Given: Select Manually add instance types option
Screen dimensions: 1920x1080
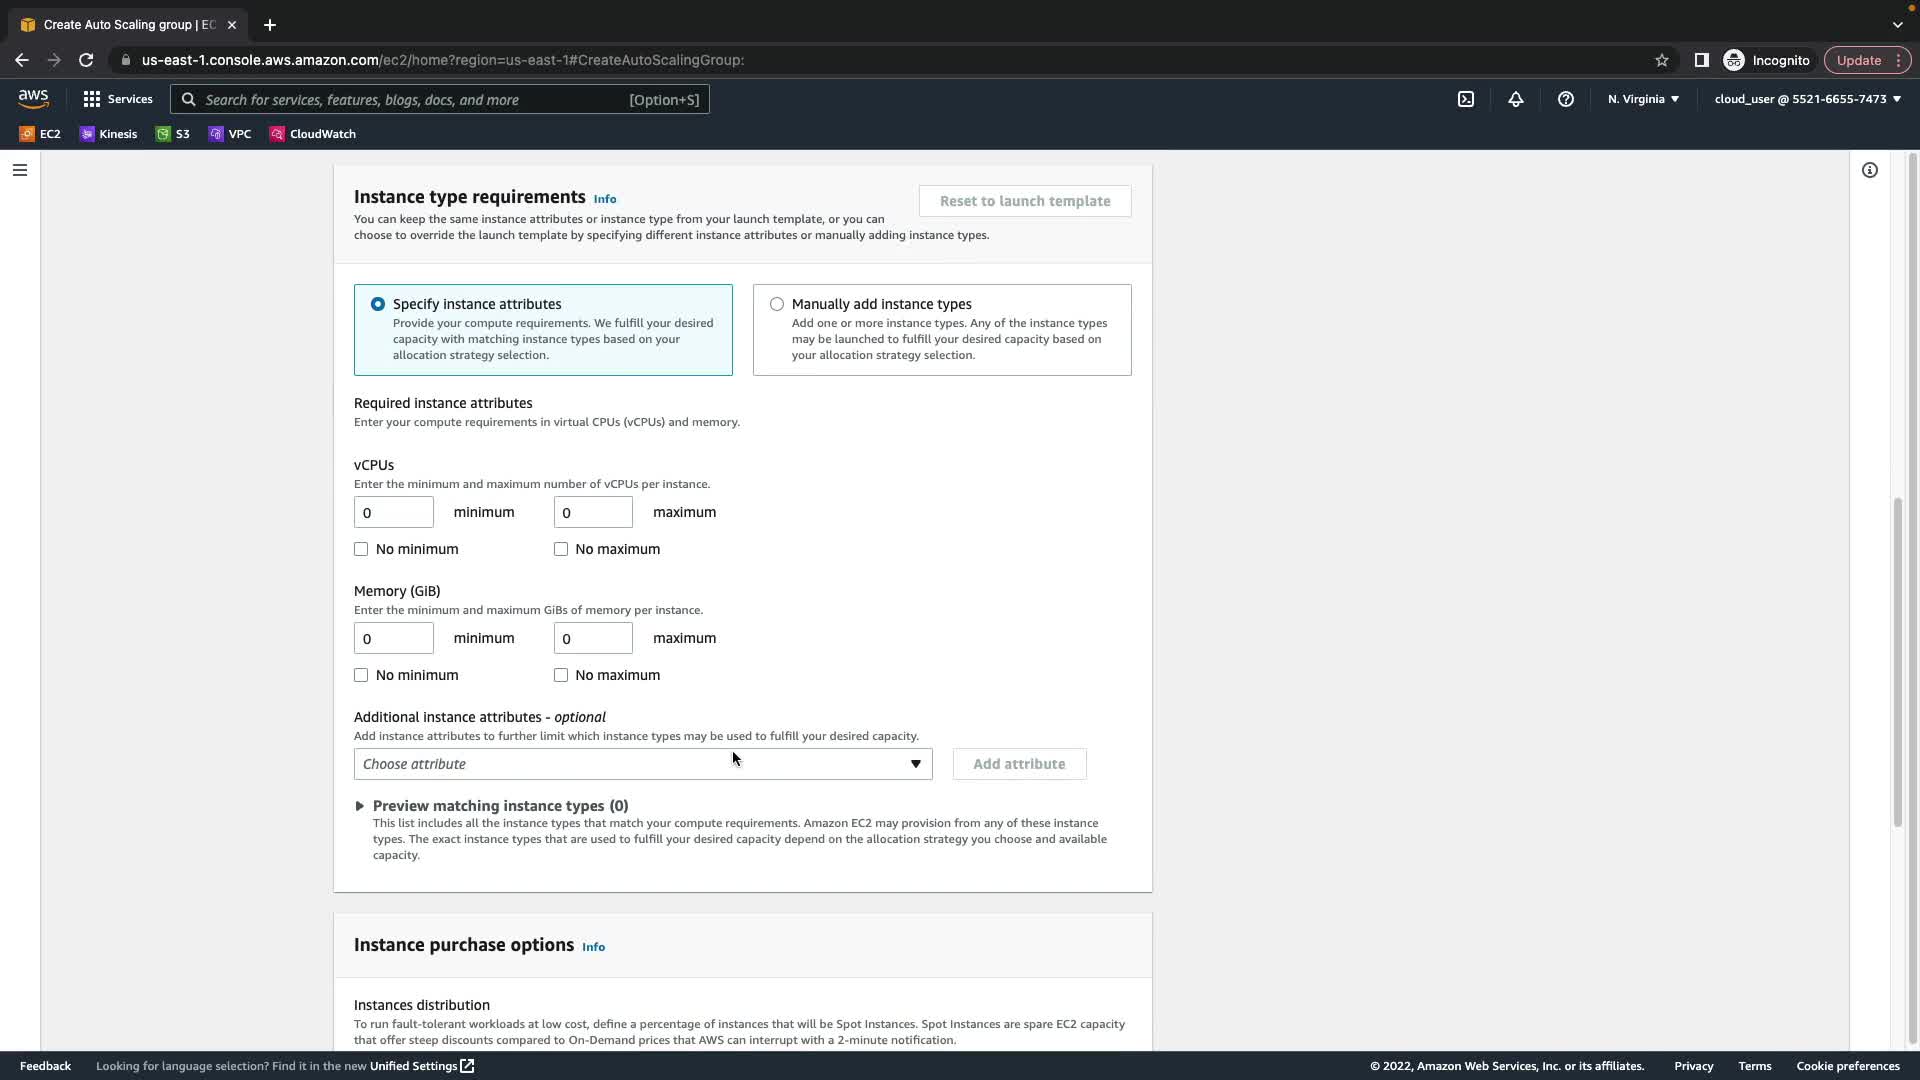Looking at the screenshot, I should pos(777,304).
